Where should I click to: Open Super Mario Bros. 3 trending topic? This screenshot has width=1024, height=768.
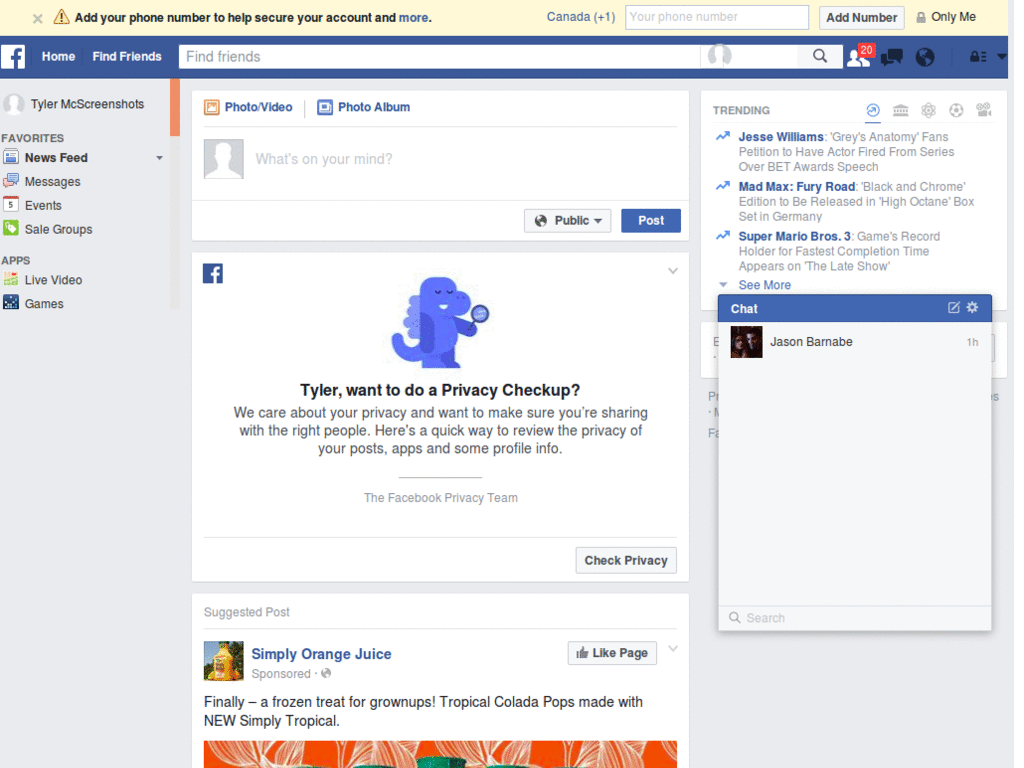[x=794, y=236]
